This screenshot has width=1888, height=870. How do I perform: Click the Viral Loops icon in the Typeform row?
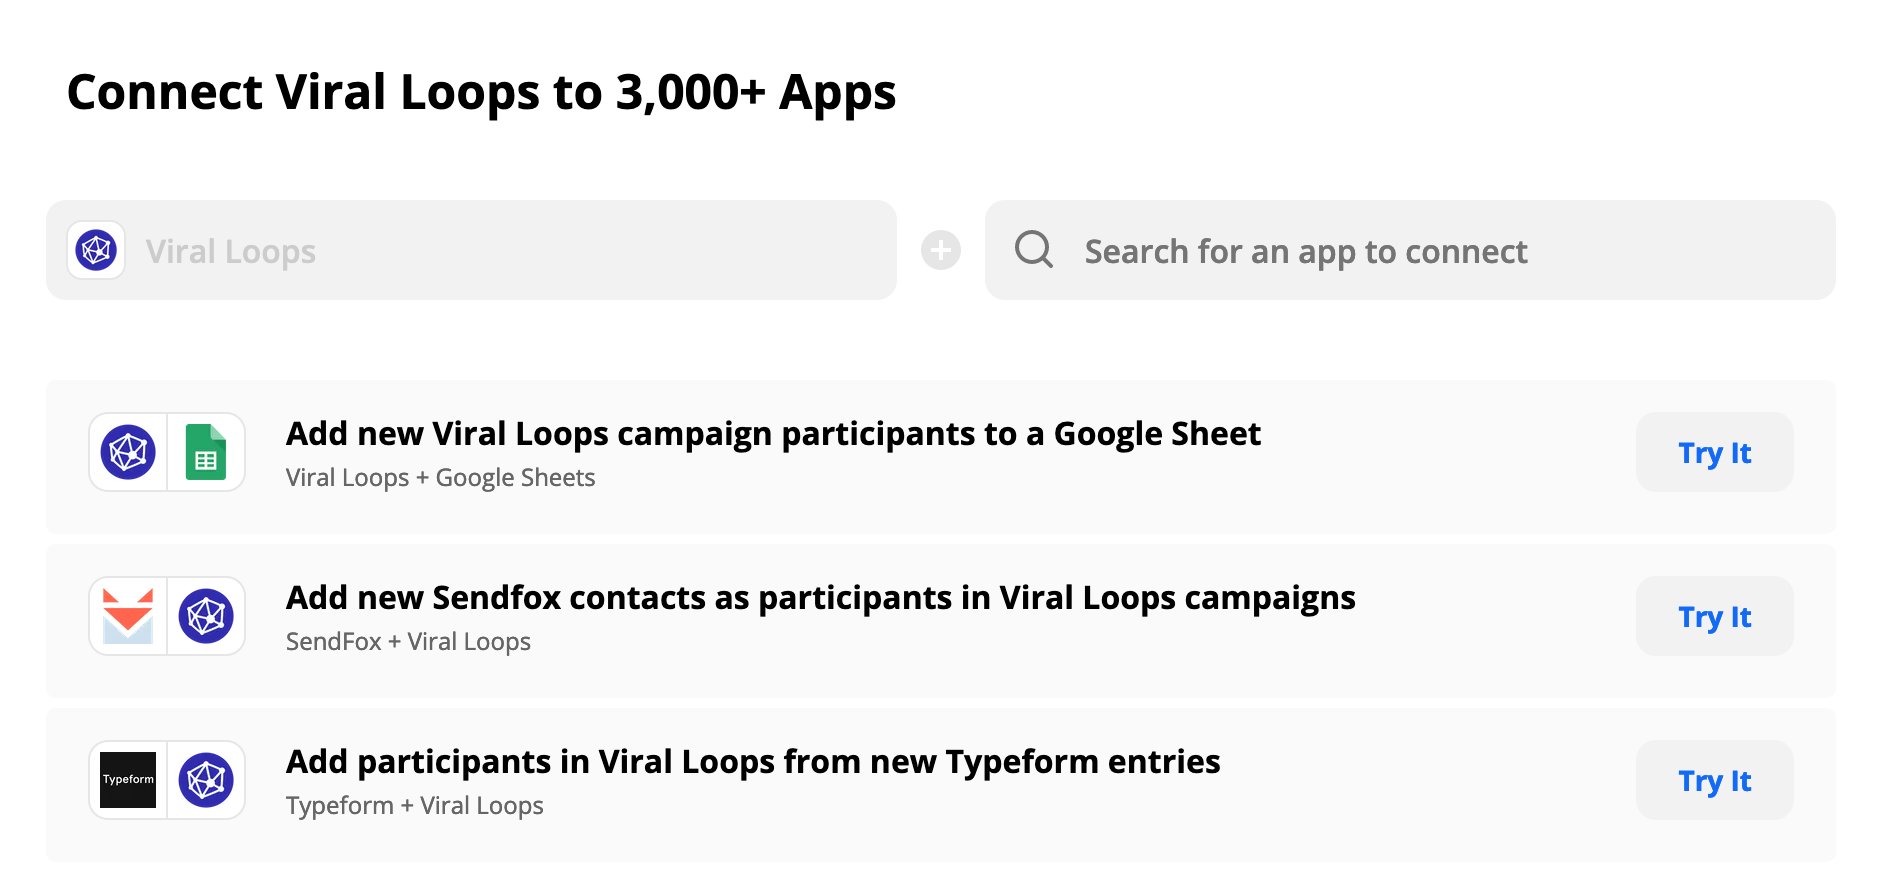206,780
